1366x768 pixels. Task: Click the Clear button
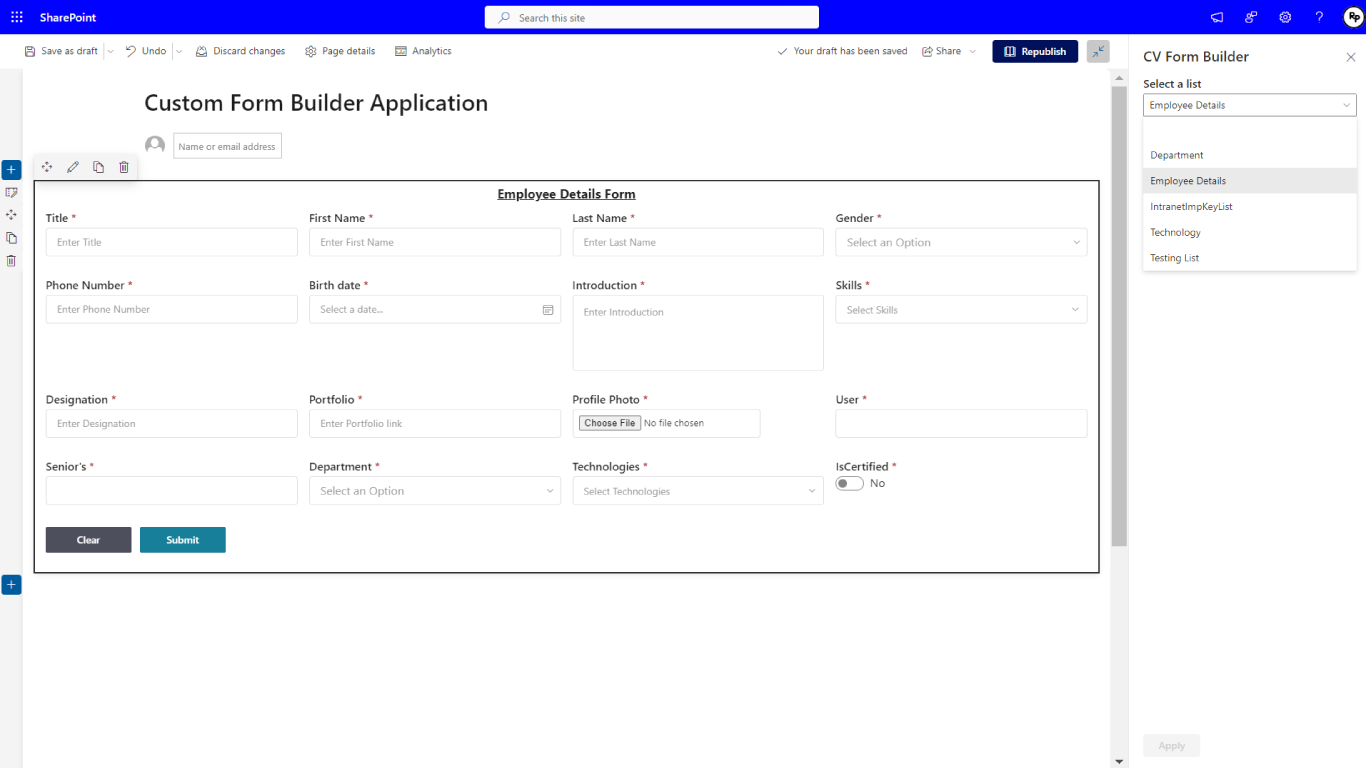(88, 540)
